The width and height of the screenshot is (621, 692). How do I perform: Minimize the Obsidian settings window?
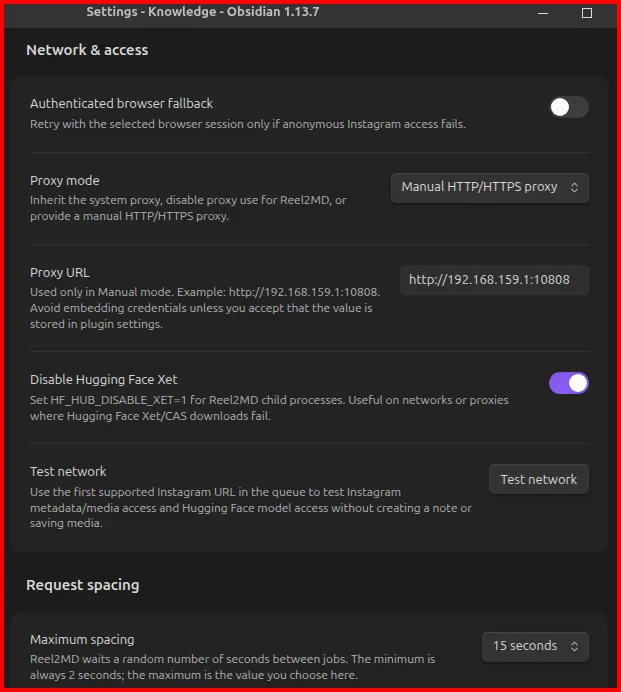pyautogui.click(x=543, y=13)
